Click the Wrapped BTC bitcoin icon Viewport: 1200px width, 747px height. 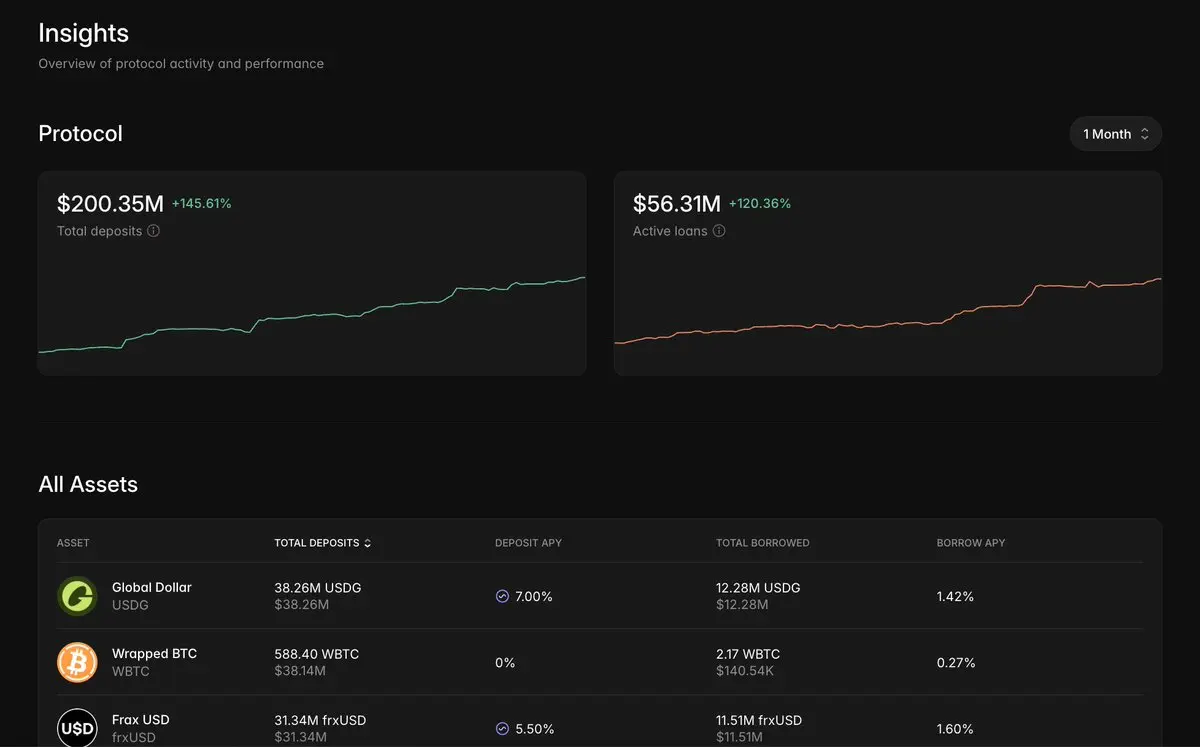point(77,662)
